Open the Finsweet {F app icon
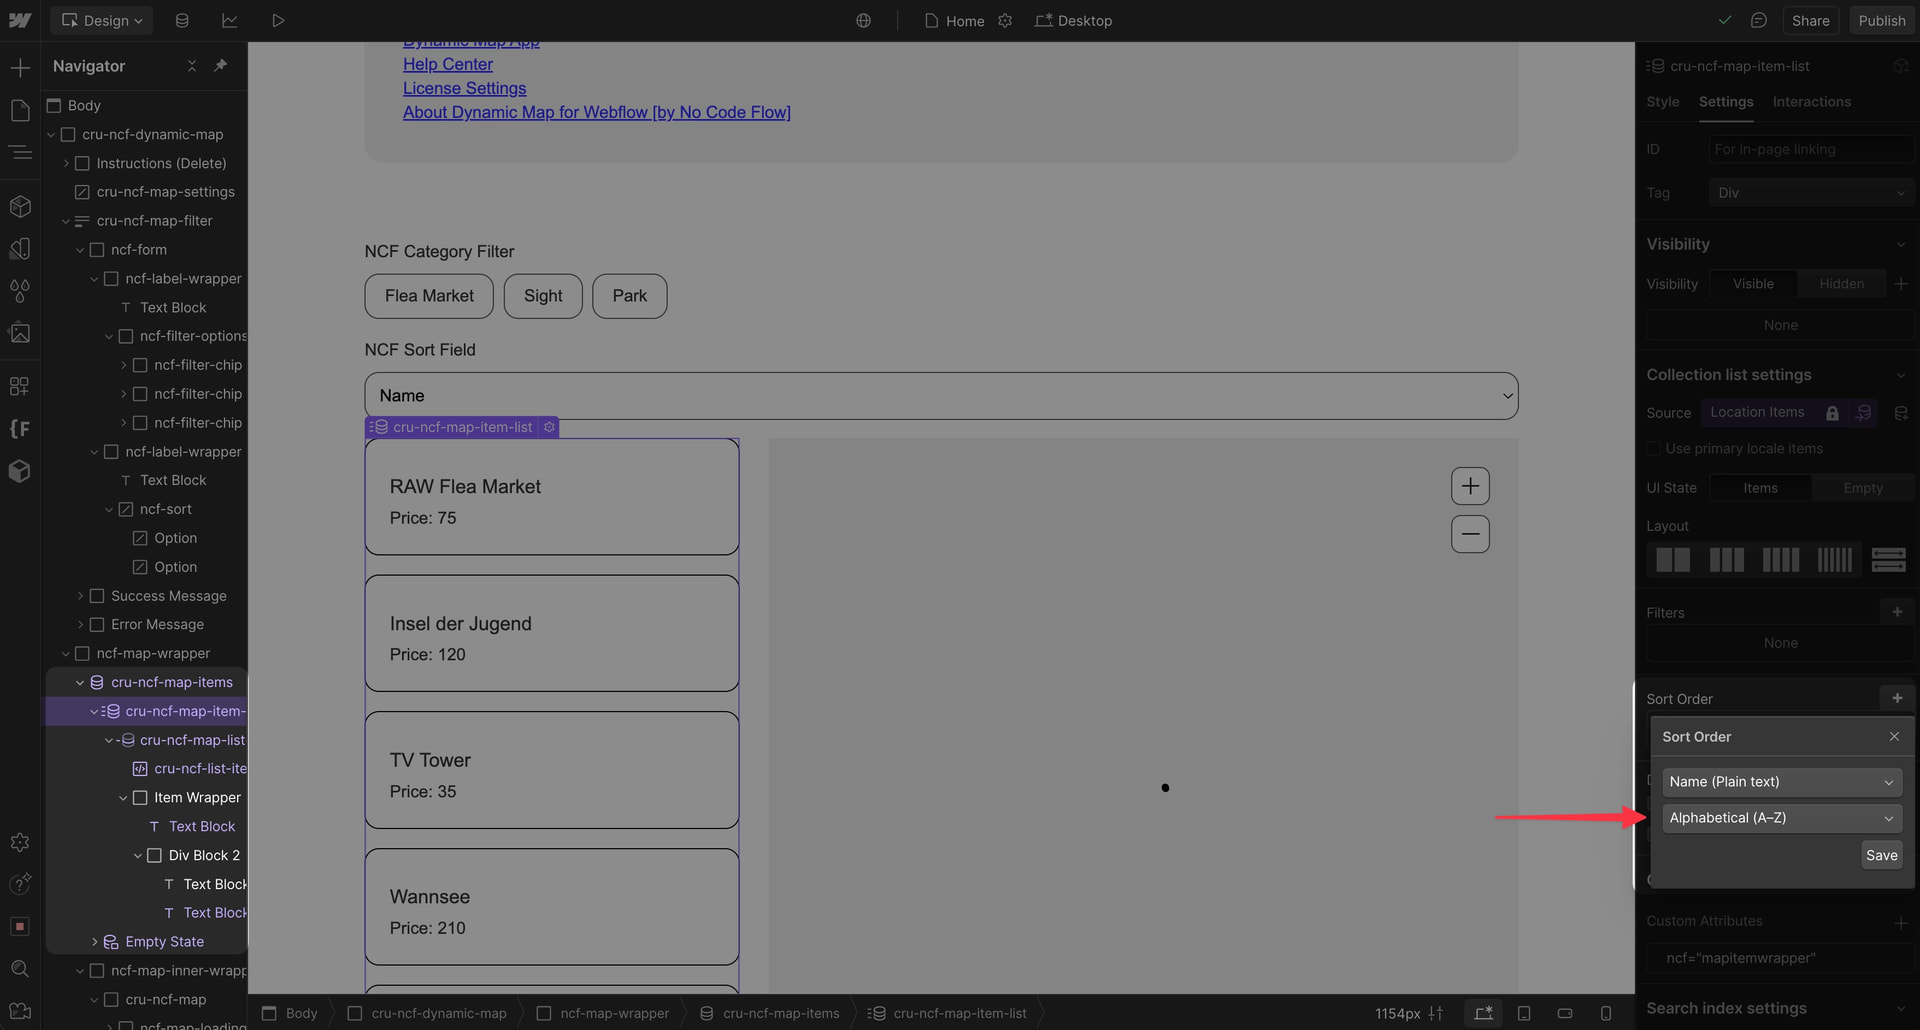This screenshot has height=1030, width=1920. coord(20,428)
